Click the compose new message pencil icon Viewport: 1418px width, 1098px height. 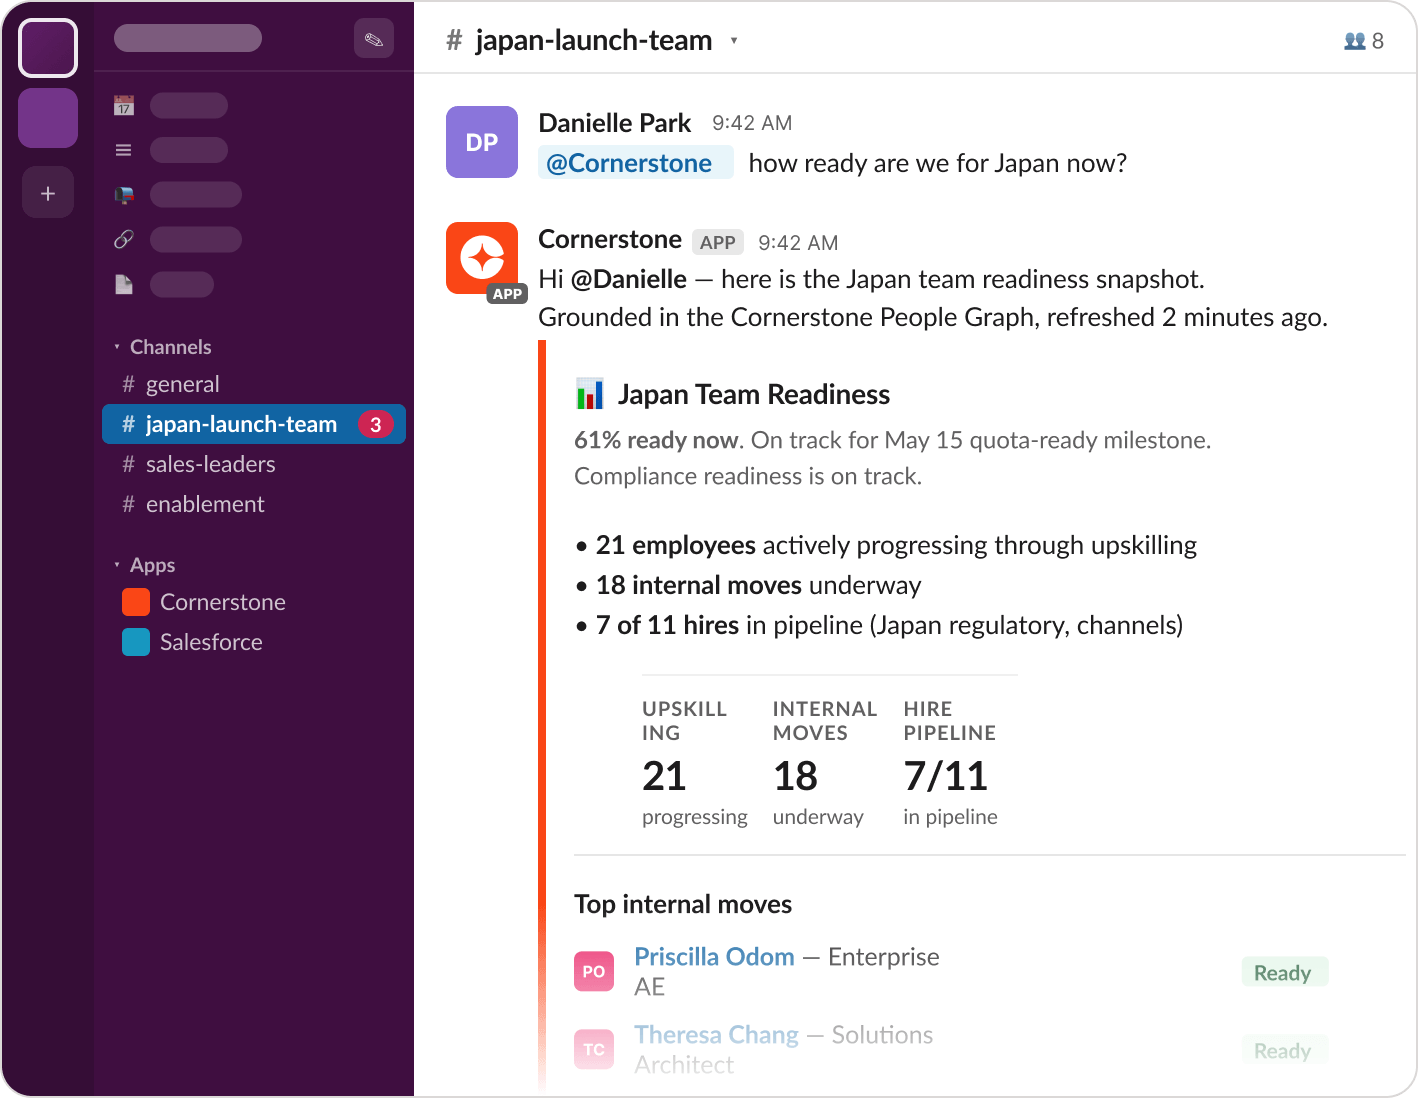(x=374, y=39)
